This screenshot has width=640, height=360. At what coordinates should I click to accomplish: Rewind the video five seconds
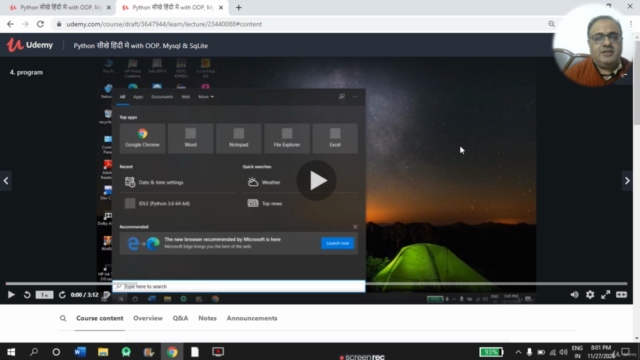(x=27, y=295)
